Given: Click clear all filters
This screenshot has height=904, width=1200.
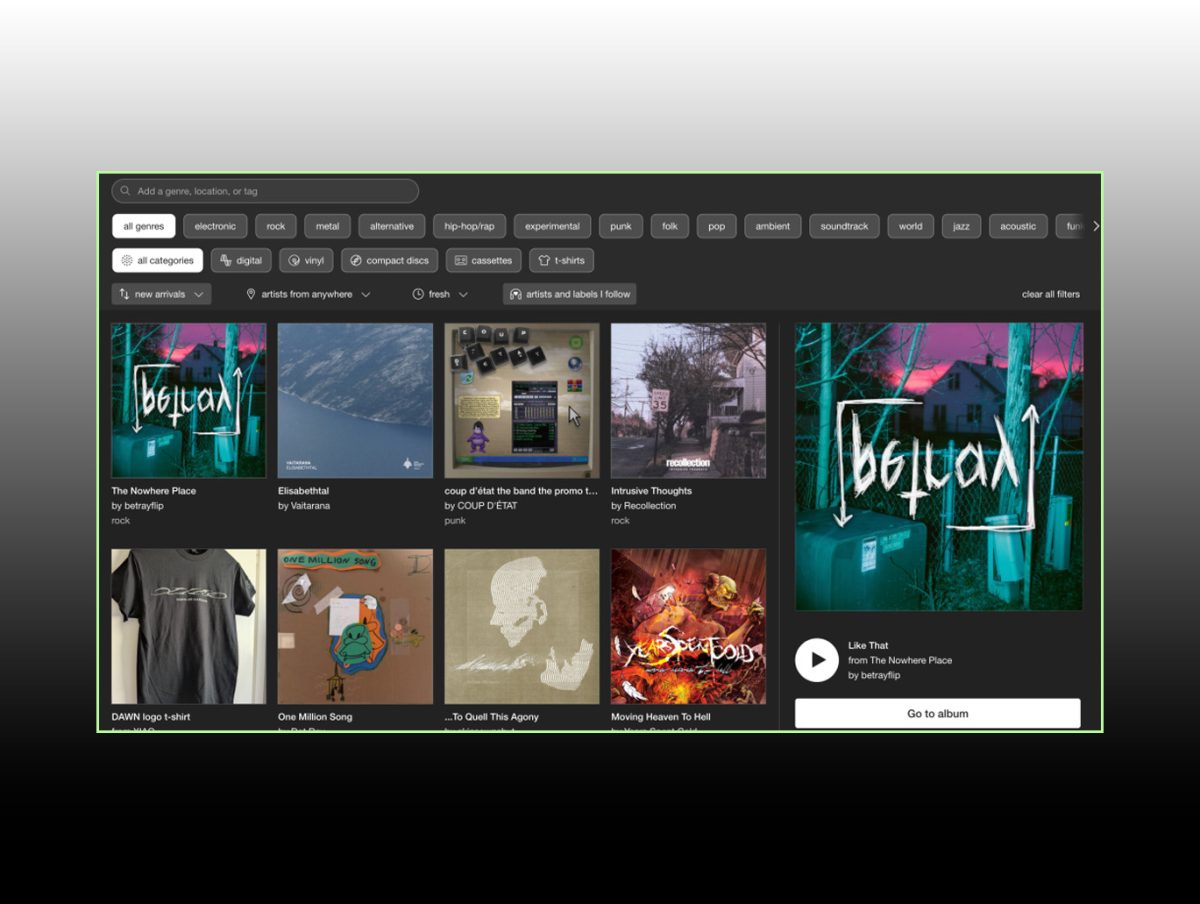Looking at the screenshot, I should pyautogui.click(x=1051, y=294).
